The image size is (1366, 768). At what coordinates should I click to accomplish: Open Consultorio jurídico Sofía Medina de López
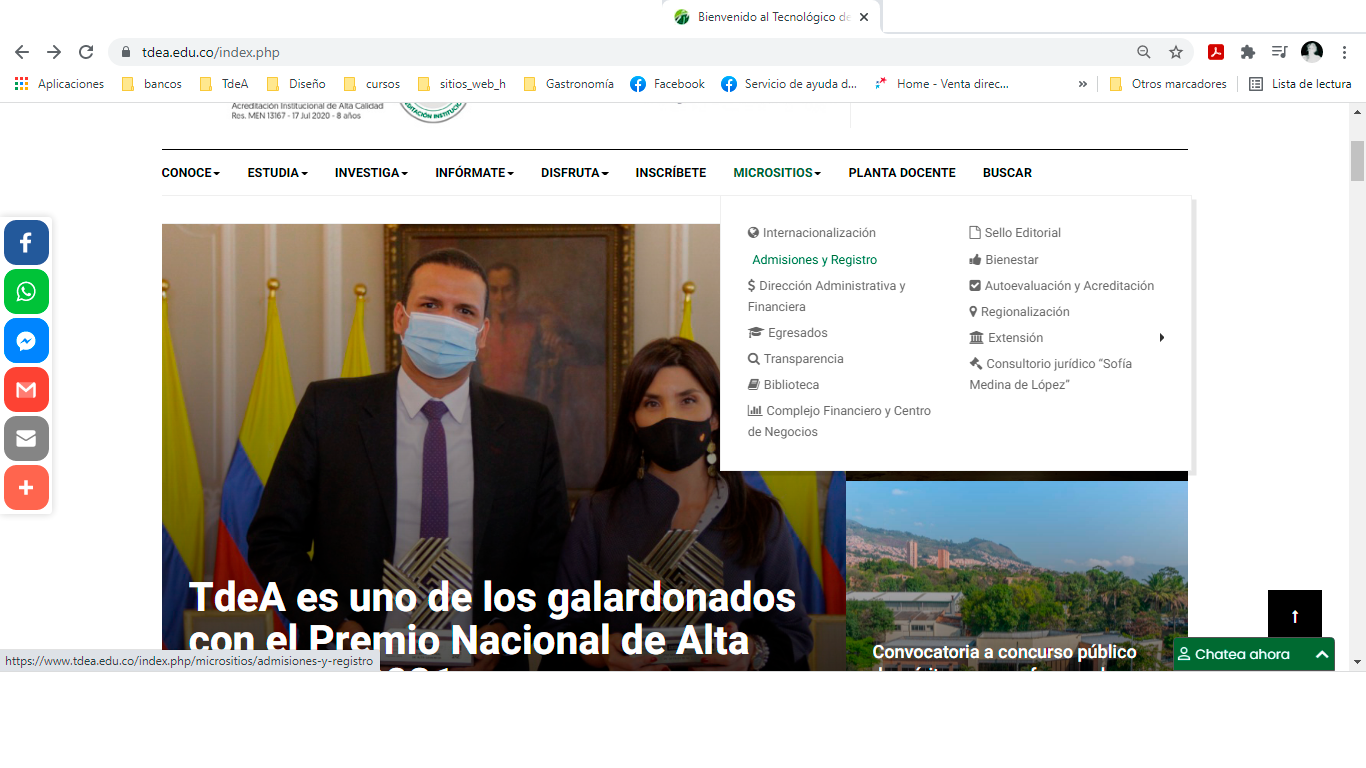pyautogui.click(x=1051, y=374)
